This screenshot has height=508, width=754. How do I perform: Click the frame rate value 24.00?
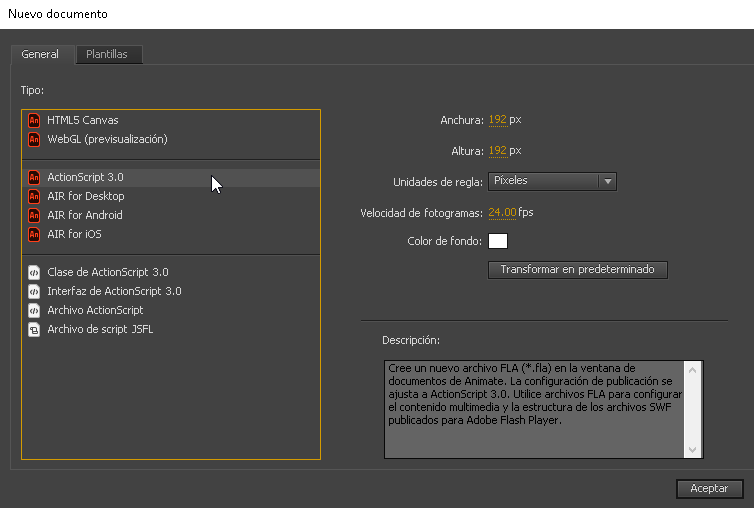point(502,212)
